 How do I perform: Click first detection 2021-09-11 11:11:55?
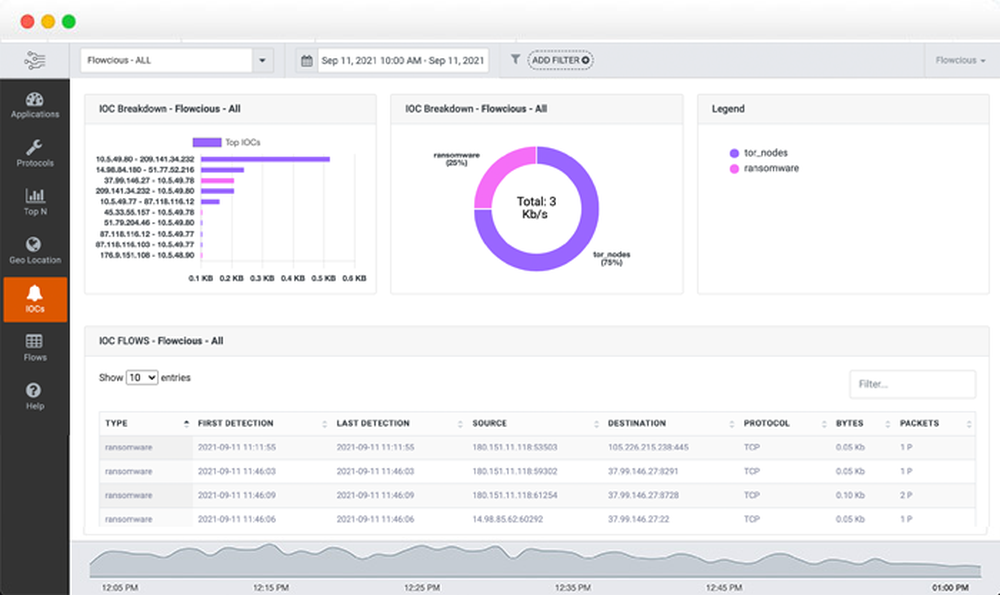point(237,447)
